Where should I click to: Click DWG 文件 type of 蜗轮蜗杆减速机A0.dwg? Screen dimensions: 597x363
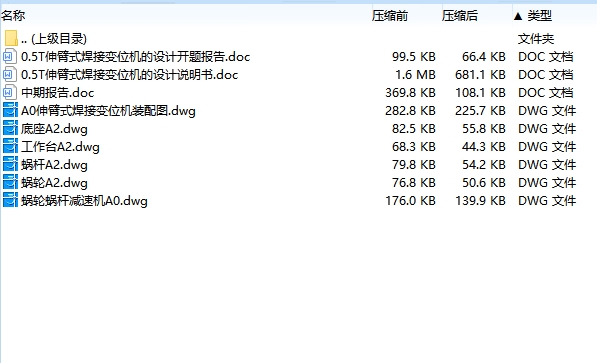(547, 200)
